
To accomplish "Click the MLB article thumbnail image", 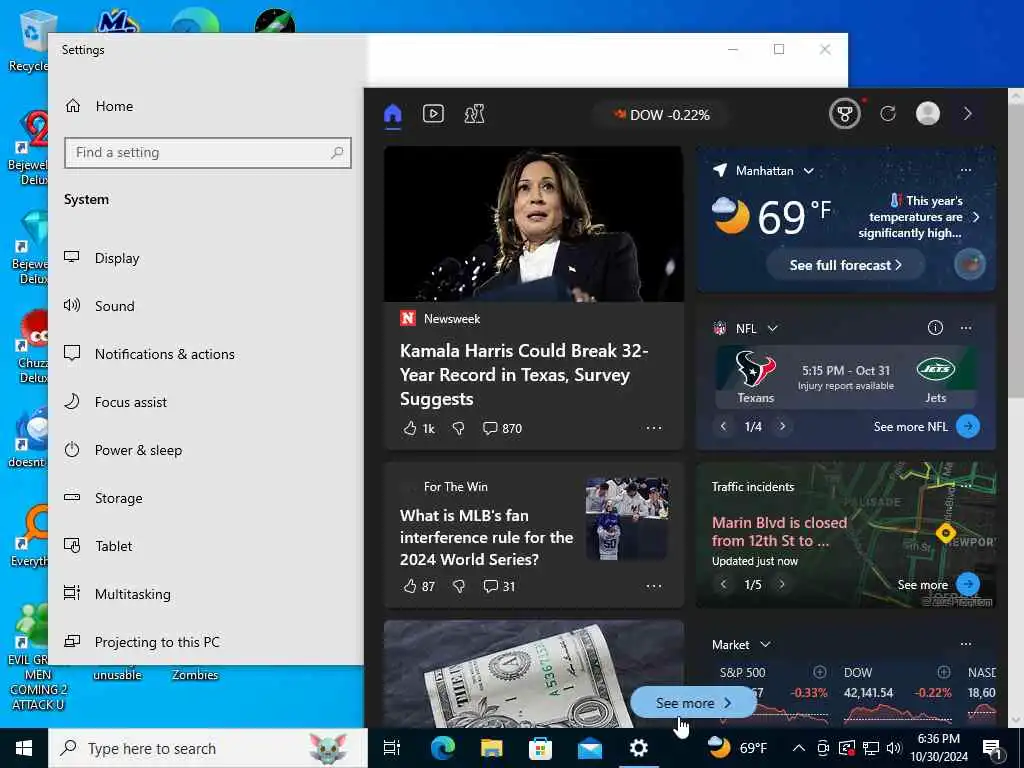I will [x=627, y=519].
